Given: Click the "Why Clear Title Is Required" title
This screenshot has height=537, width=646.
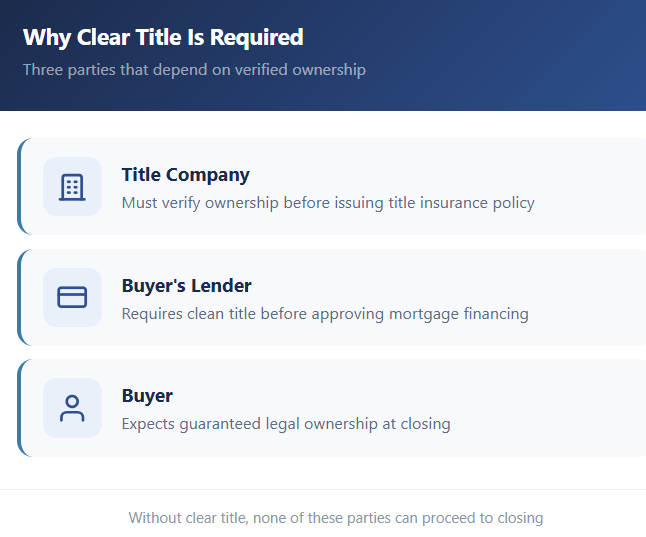Looking at the screenshot, I should (163, 38).
